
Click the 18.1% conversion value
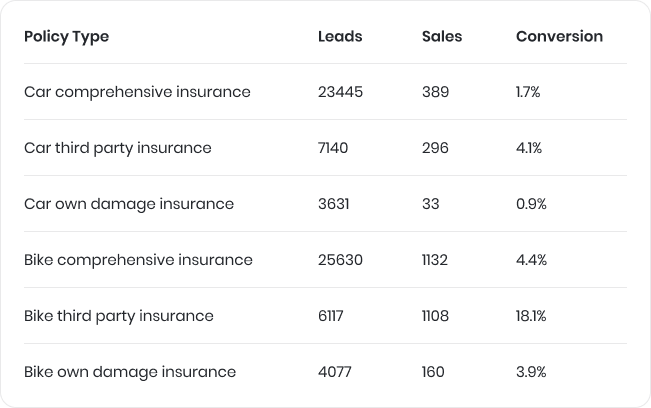pyautogui.click(x=531, y=316)
